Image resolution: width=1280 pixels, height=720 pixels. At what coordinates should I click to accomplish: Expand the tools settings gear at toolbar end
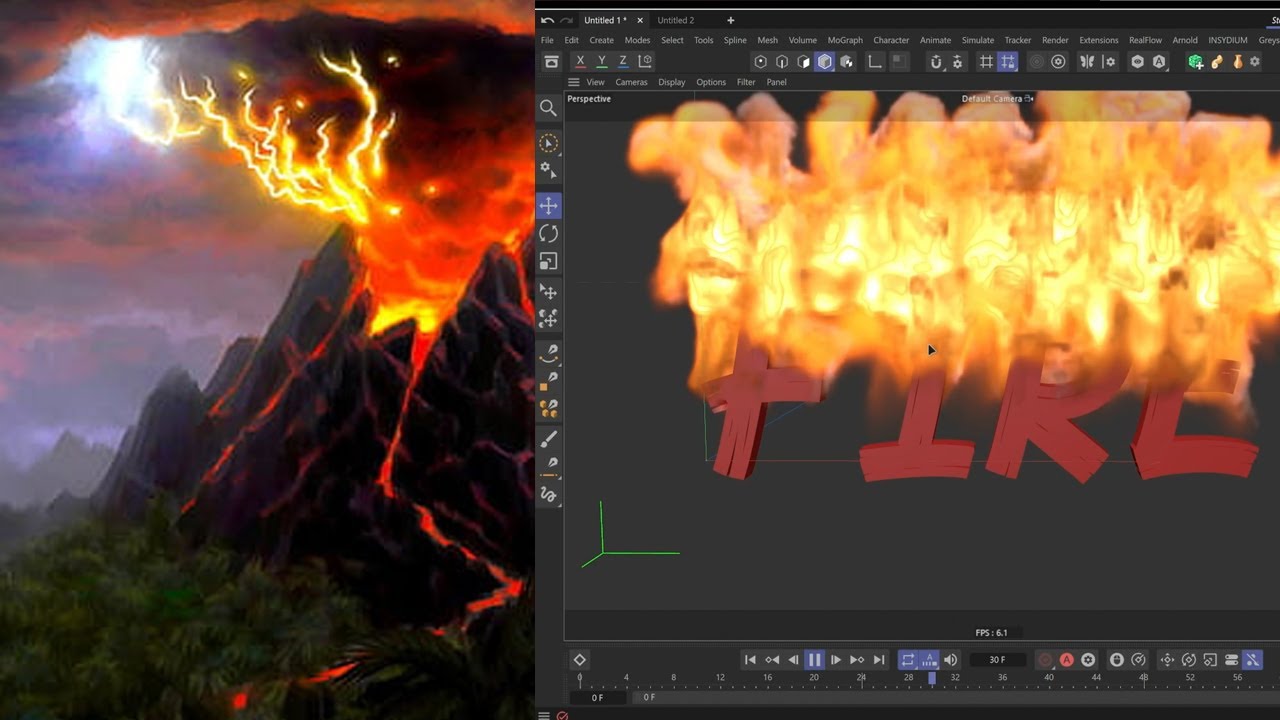[1255, 62]
